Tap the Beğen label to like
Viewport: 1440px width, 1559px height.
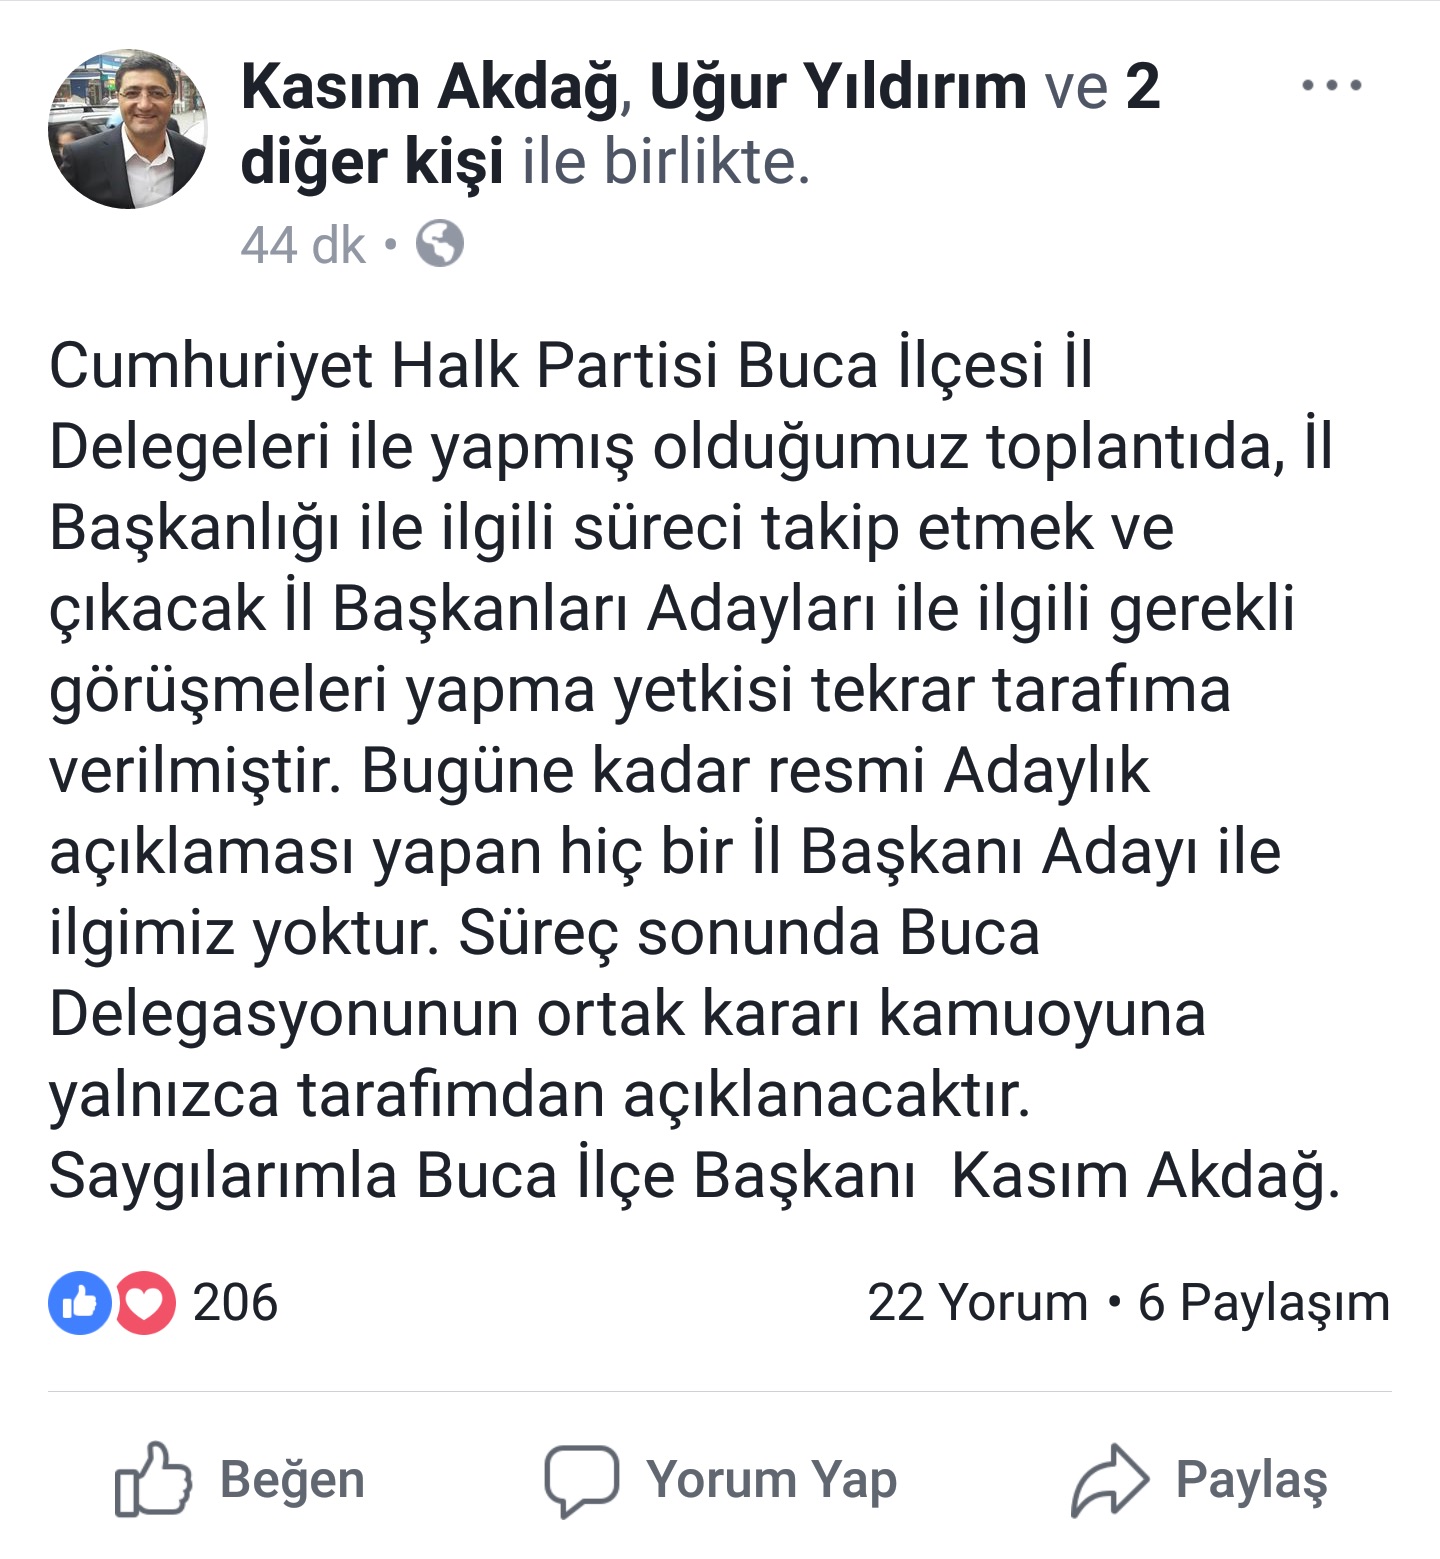click(x=292, y=1480)
